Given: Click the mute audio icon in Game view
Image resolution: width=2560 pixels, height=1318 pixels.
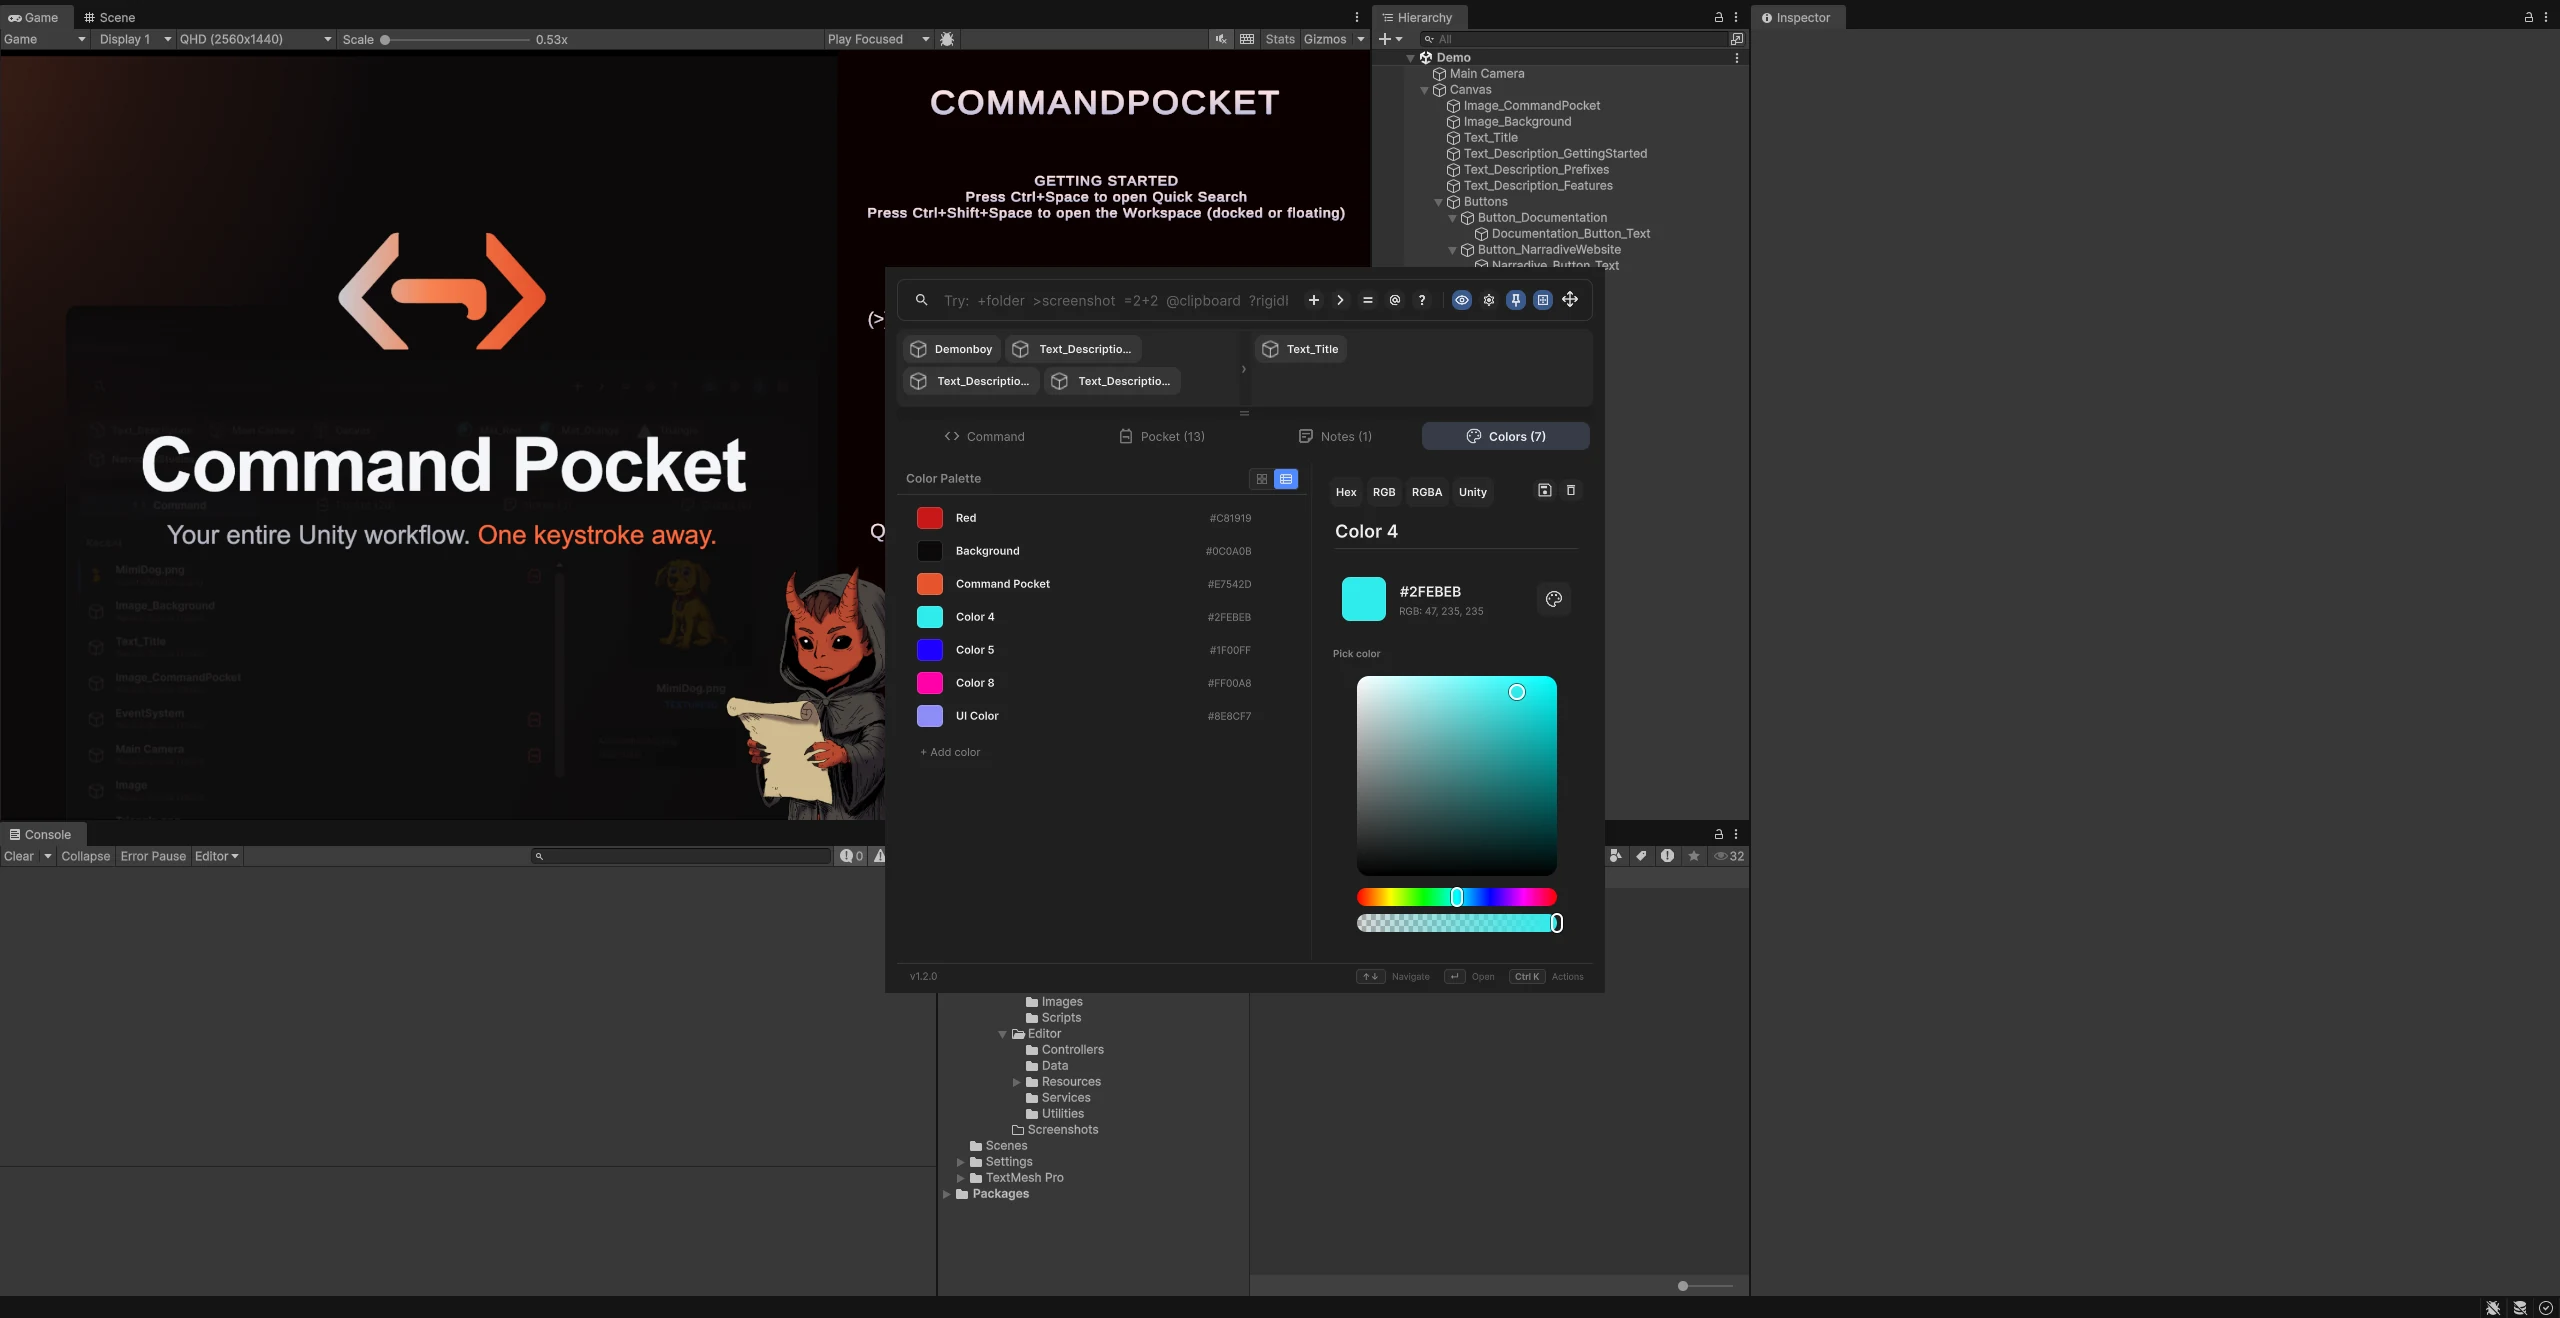Looking at the screenshot, I should click(1221, 39).
